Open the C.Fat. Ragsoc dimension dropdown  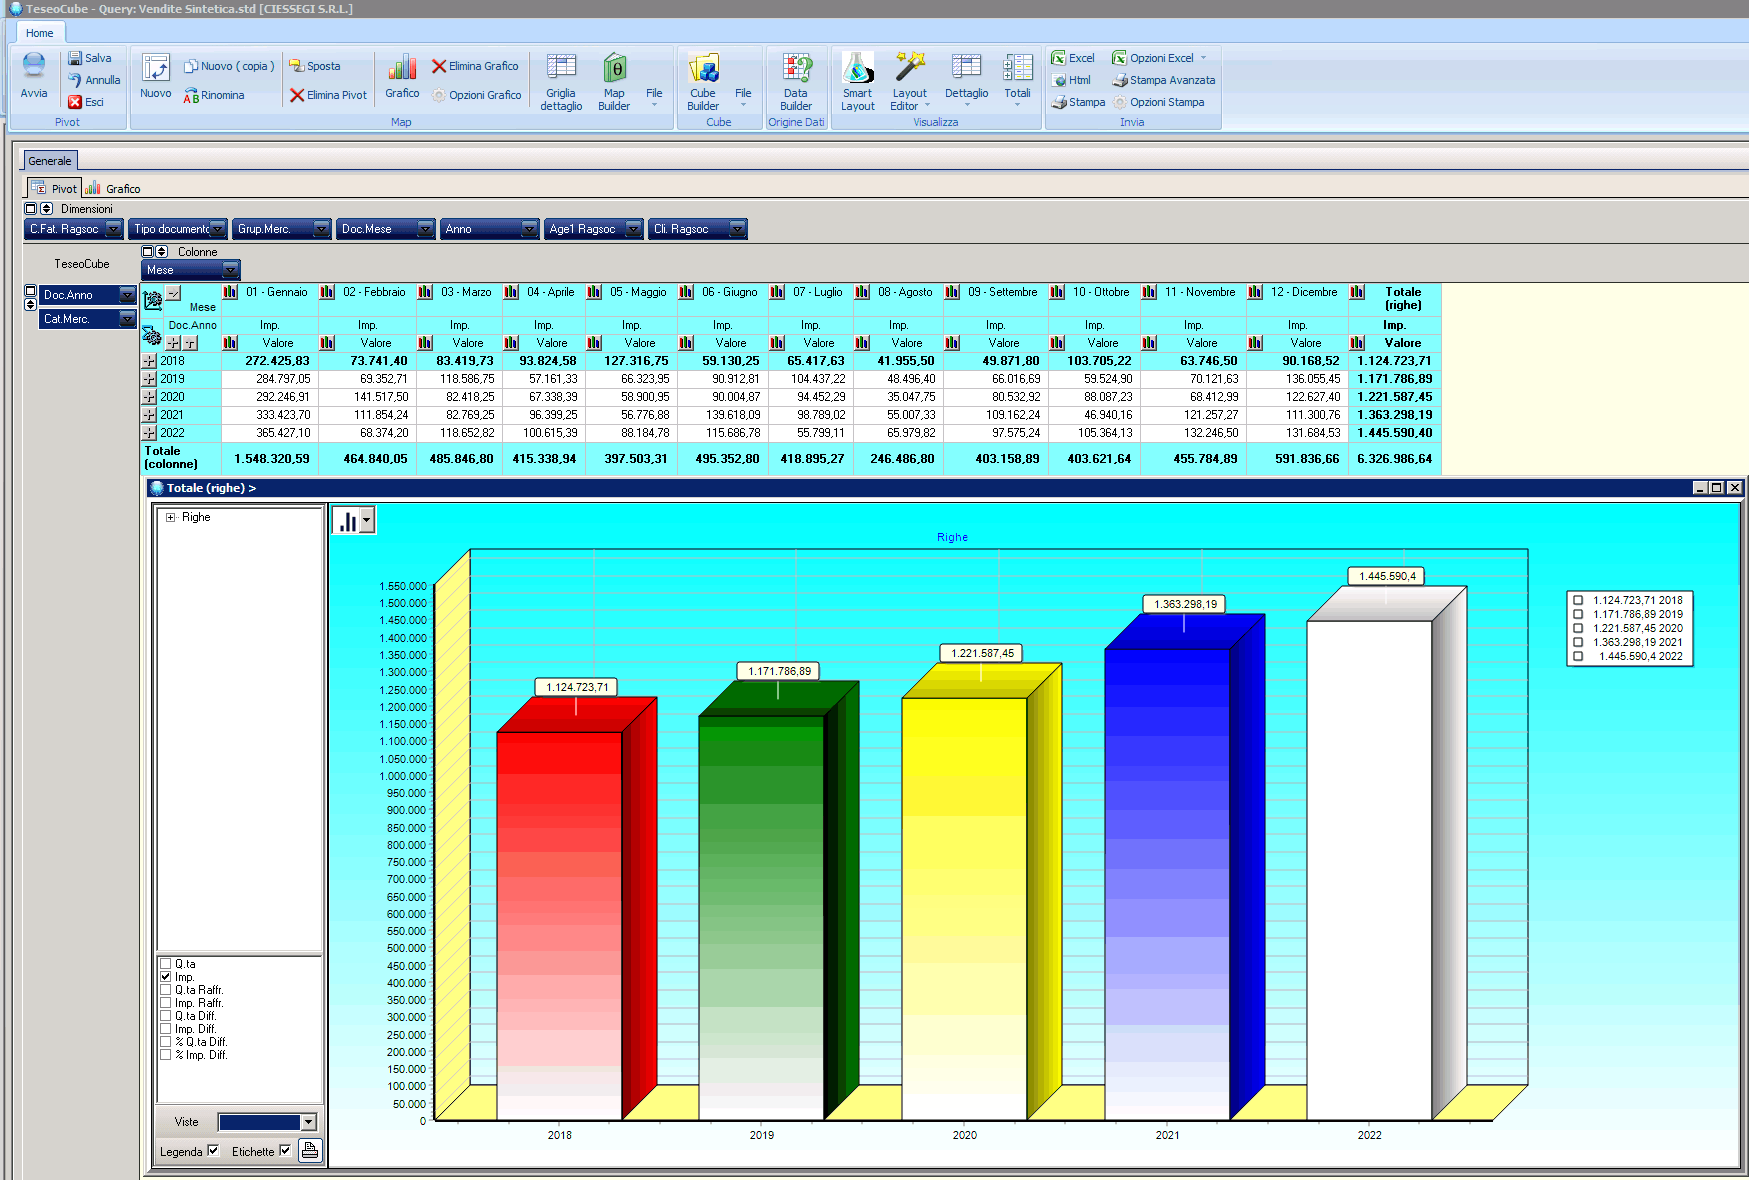click(x=114, y=229)
